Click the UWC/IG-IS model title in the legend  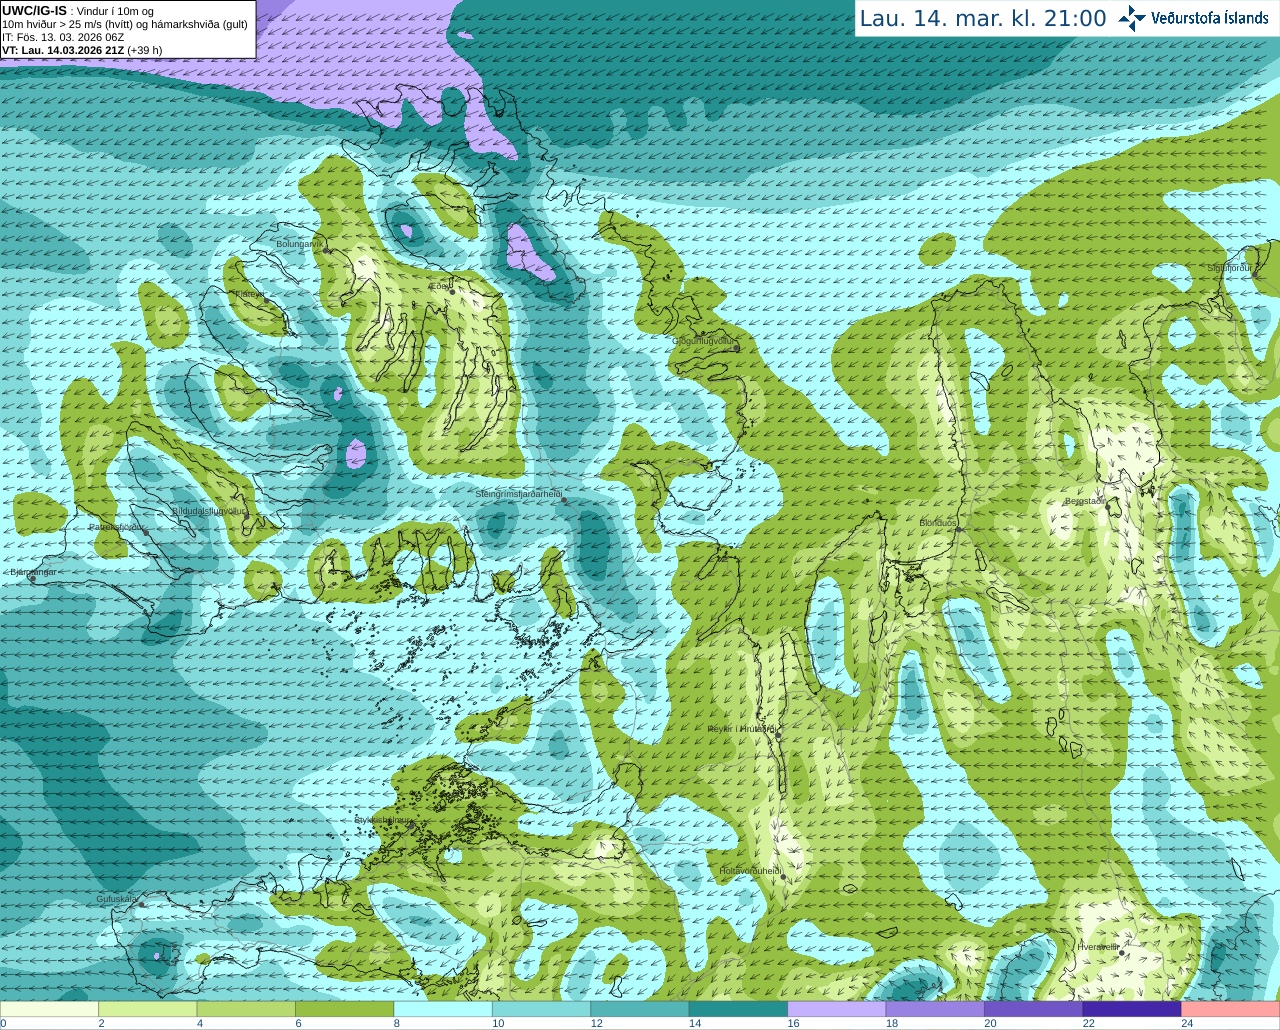34,11
